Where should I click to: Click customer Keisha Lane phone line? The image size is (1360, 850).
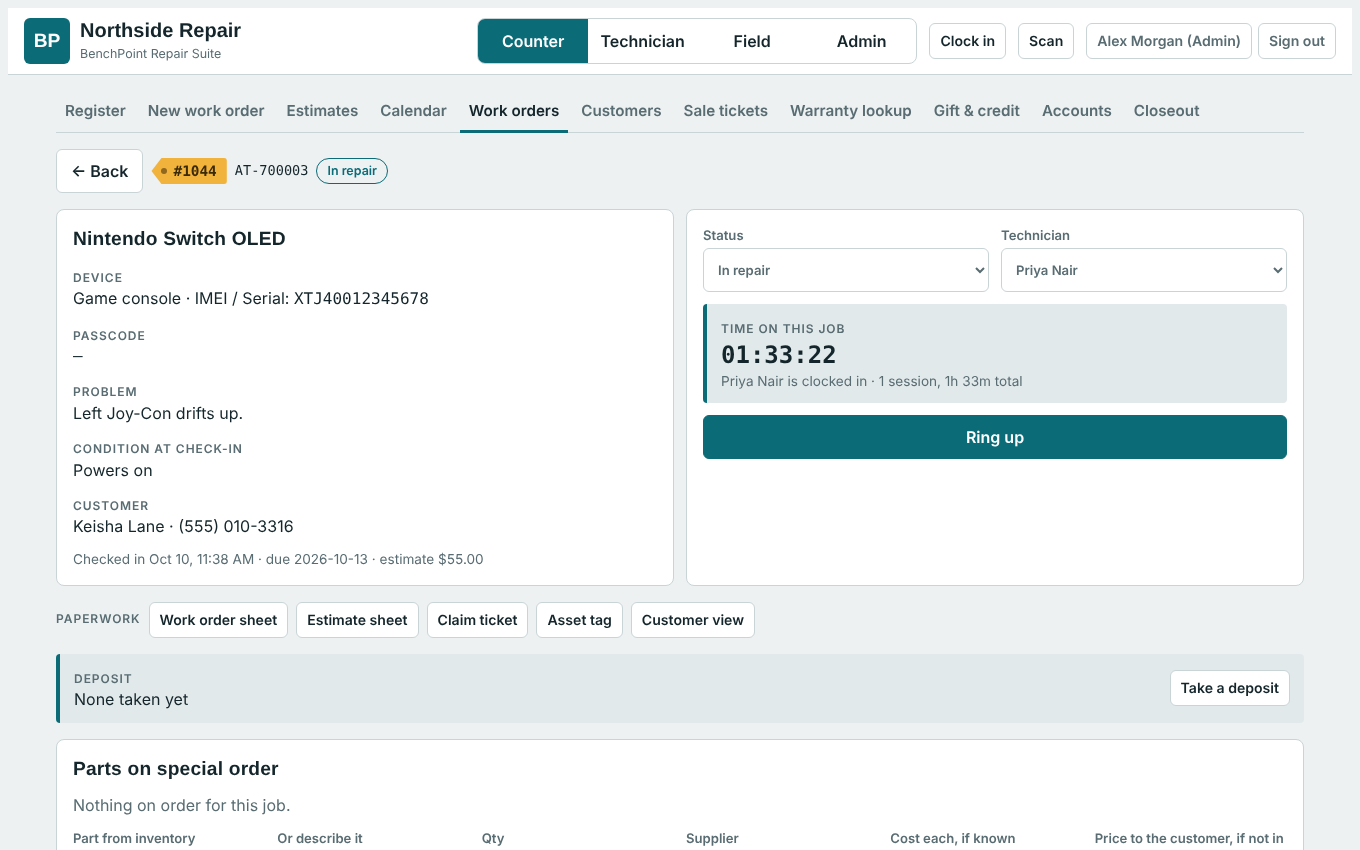tap(183, 526)
